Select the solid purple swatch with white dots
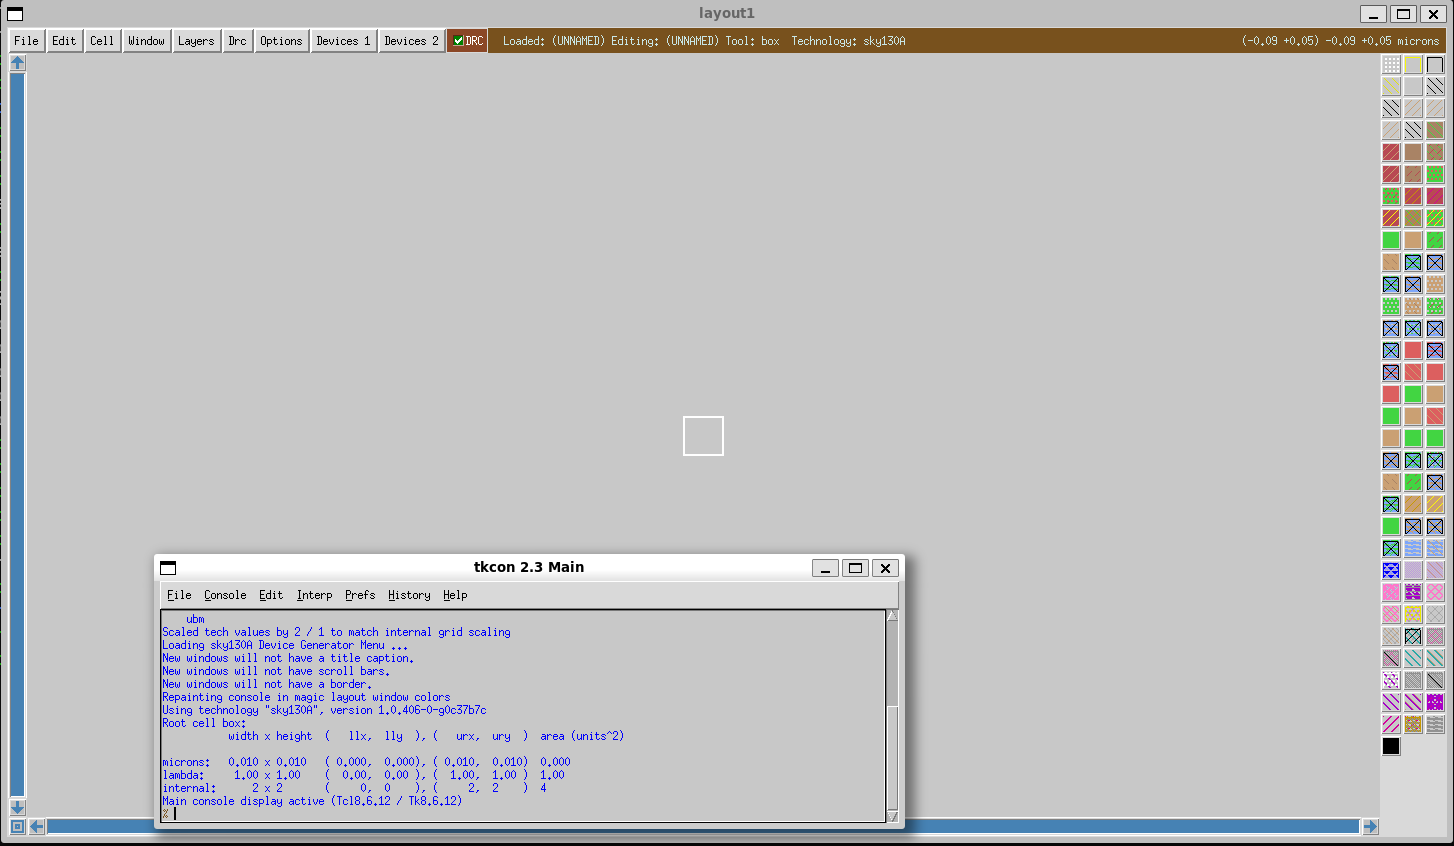This screenshot has height=846, width=1454. (1435, 702)
